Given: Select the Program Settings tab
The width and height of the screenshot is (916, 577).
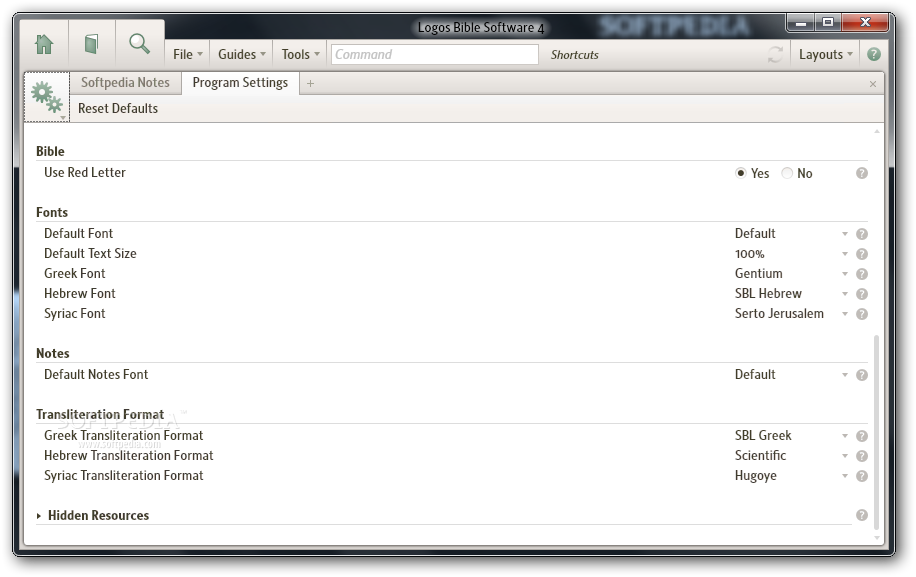Looking at the screenshot, I should 240,82.
